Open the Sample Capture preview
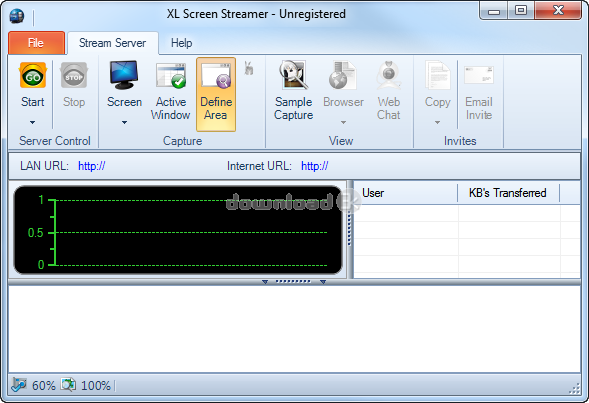This screenshot has height=403, width=589. [x=293, y=75]
